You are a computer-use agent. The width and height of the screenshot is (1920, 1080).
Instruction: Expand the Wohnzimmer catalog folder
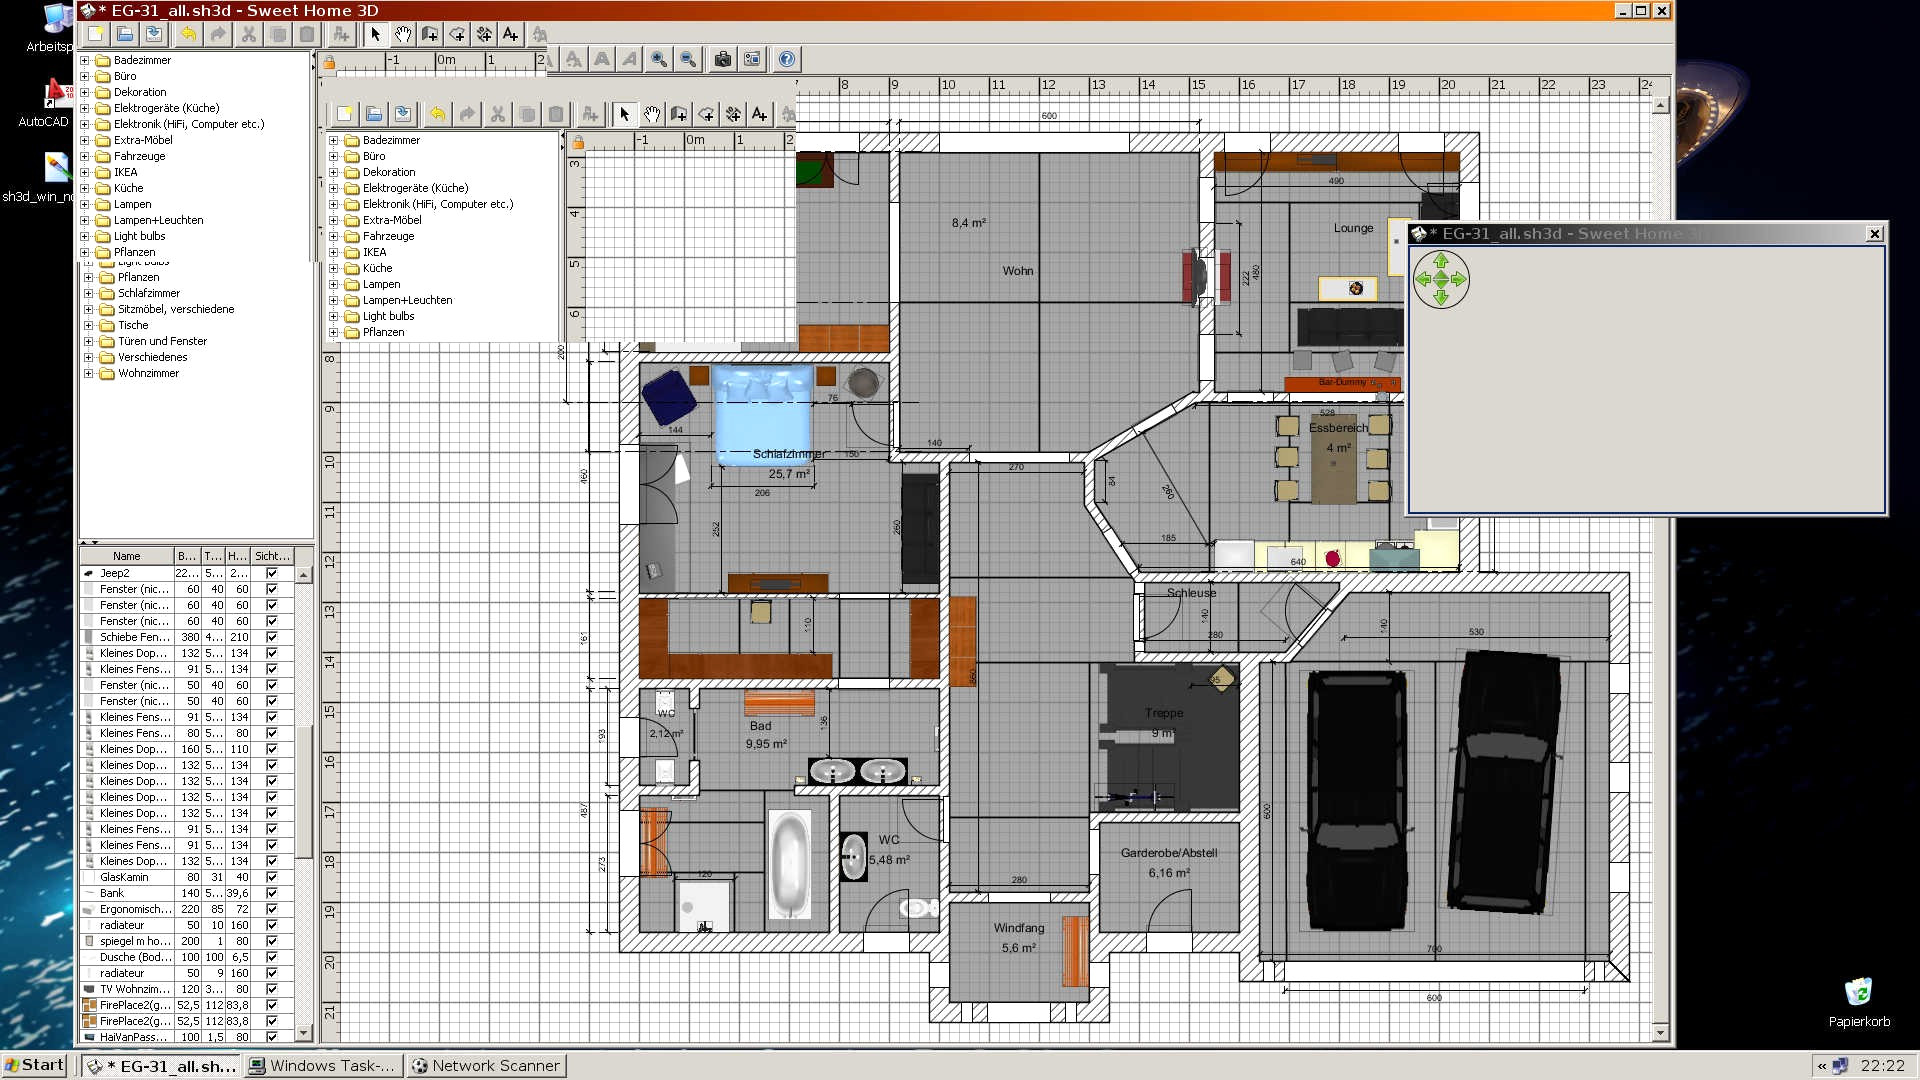89,373
